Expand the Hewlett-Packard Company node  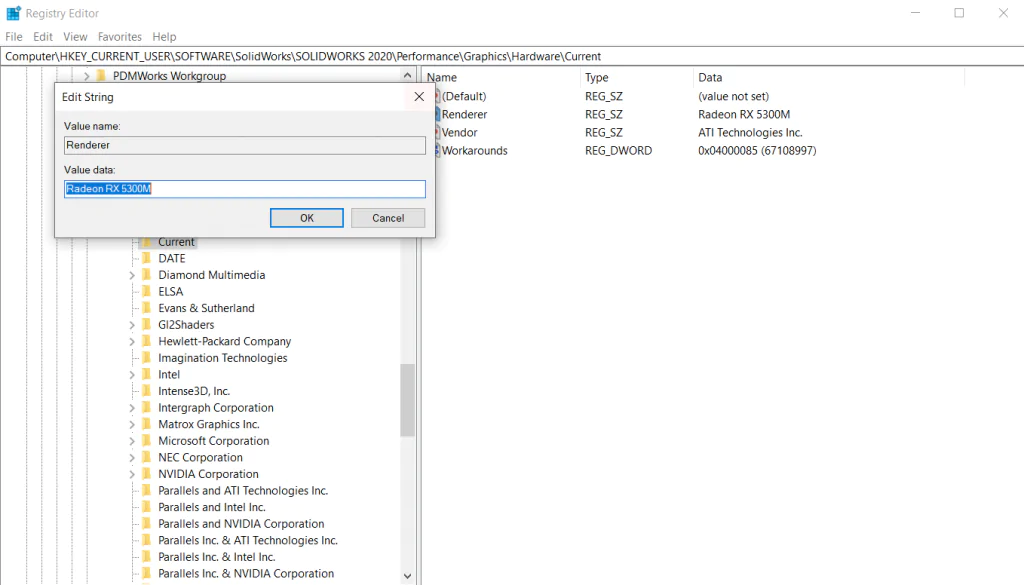coord(132,341)
